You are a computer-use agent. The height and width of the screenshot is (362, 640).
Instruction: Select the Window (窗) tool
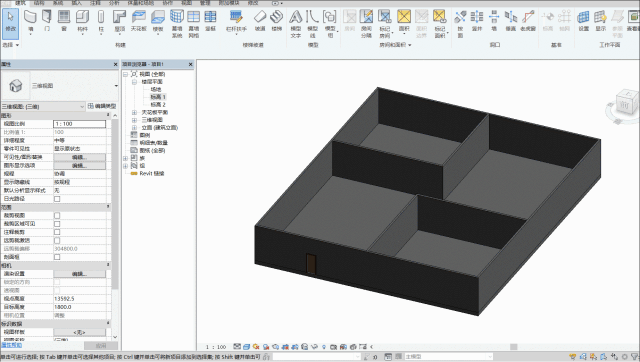pyautogui.click(x=64, y=21)
